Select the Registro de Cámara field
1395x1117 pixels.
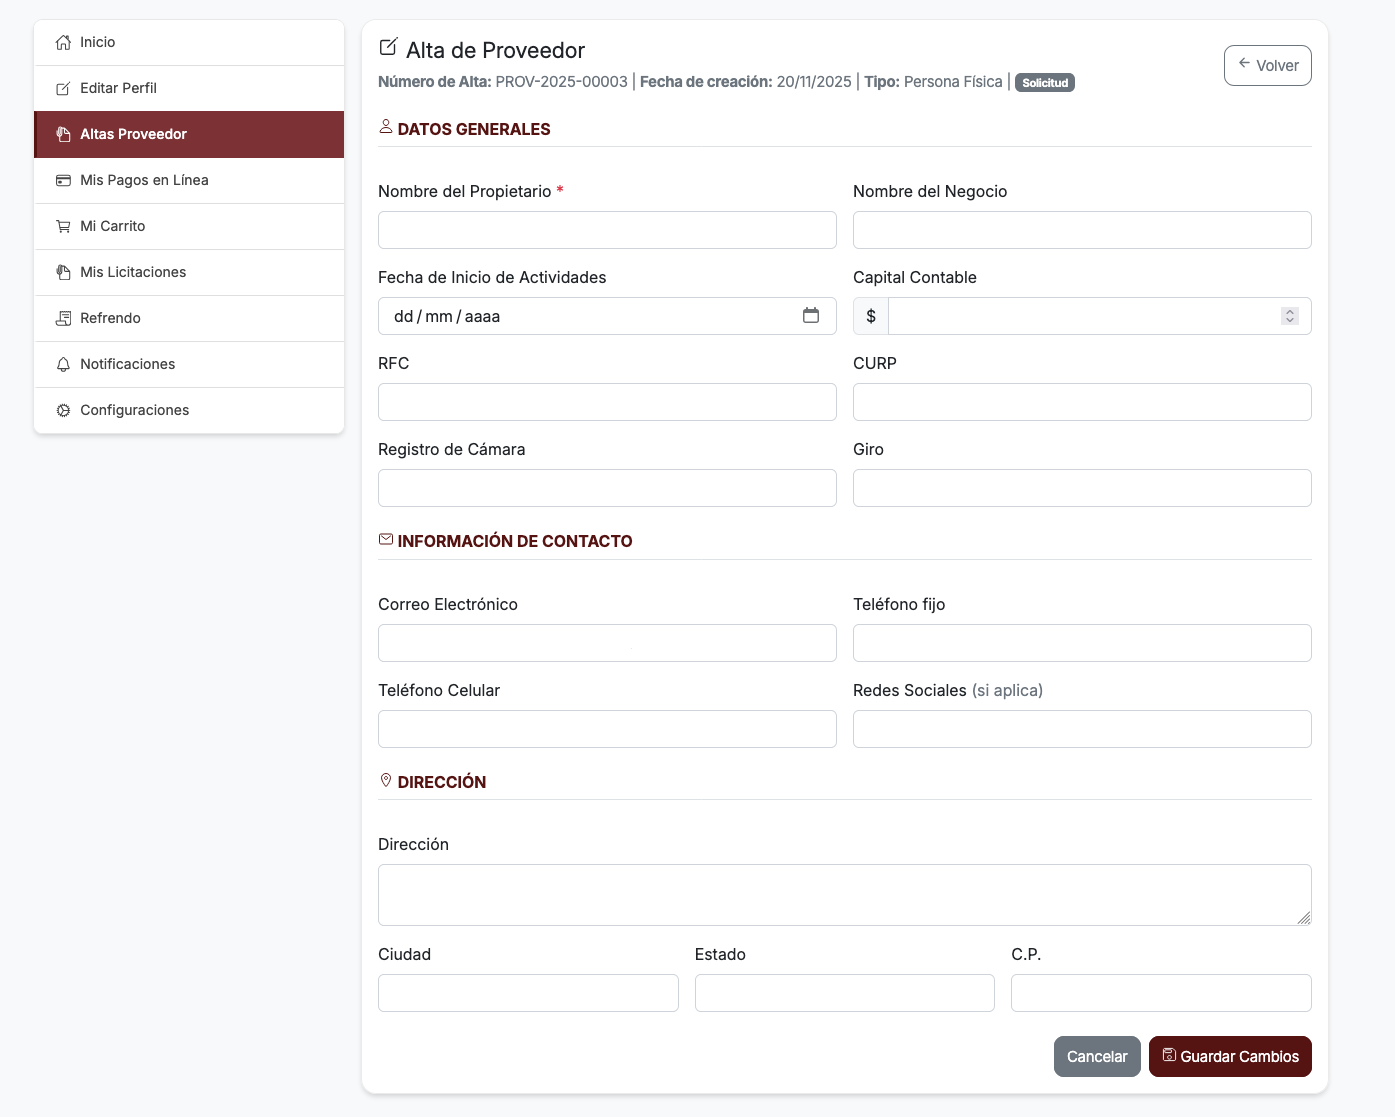pyautogui.click(x=607, y=488)
